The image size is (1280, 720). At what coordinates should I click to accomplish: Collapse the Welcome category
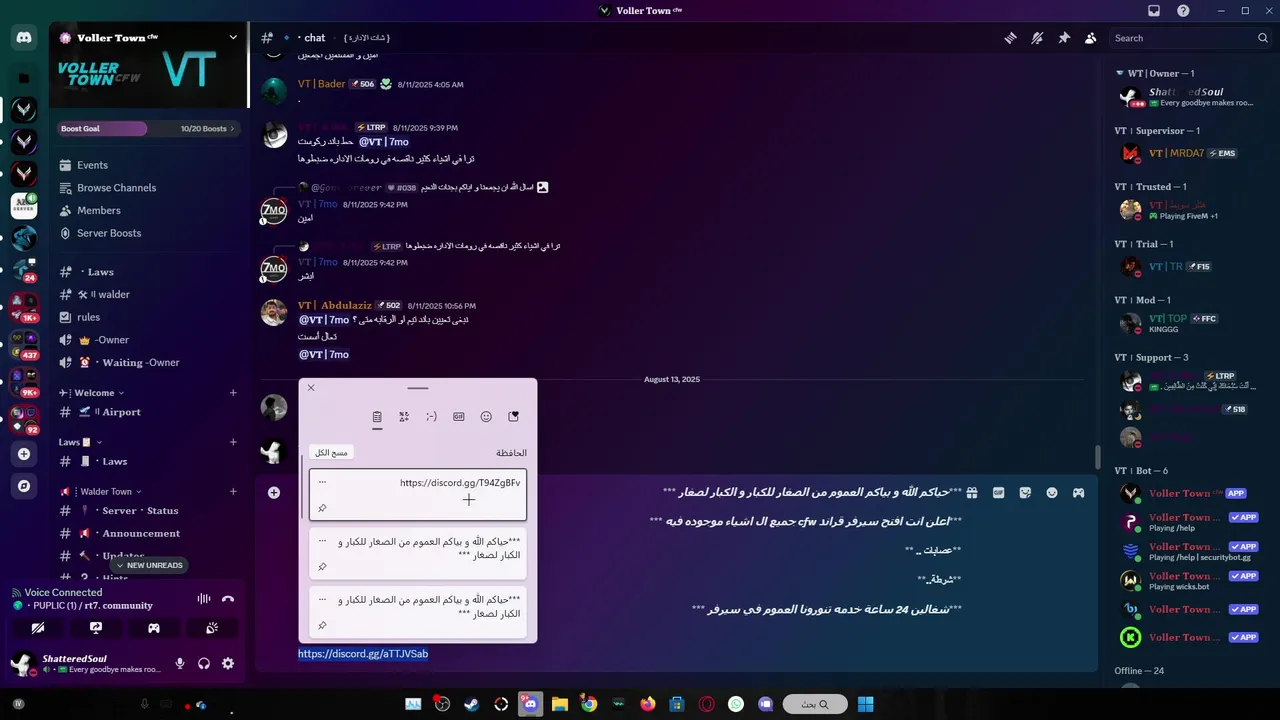tap(93, 393)
